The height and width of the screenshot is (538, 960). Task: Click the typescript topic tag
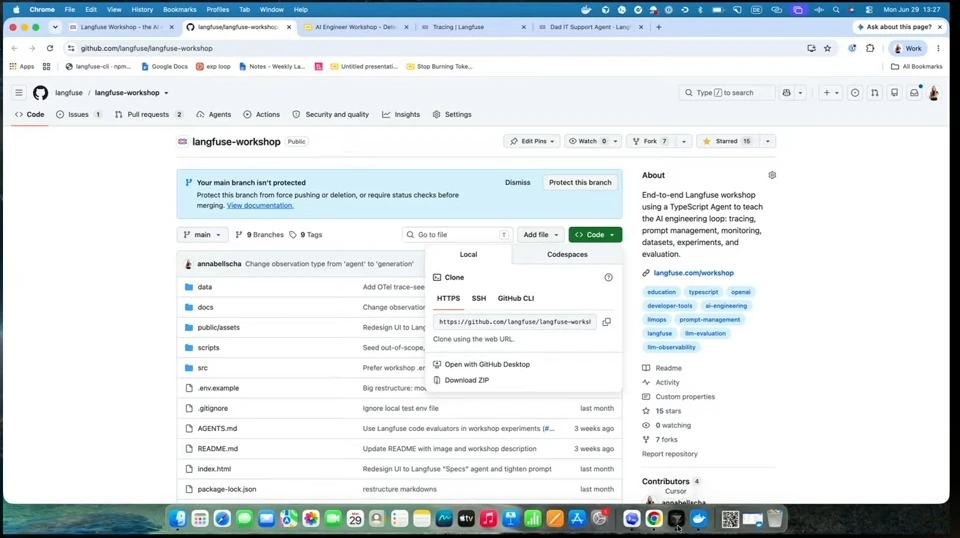pyautogui.click(x=703, y=292)
